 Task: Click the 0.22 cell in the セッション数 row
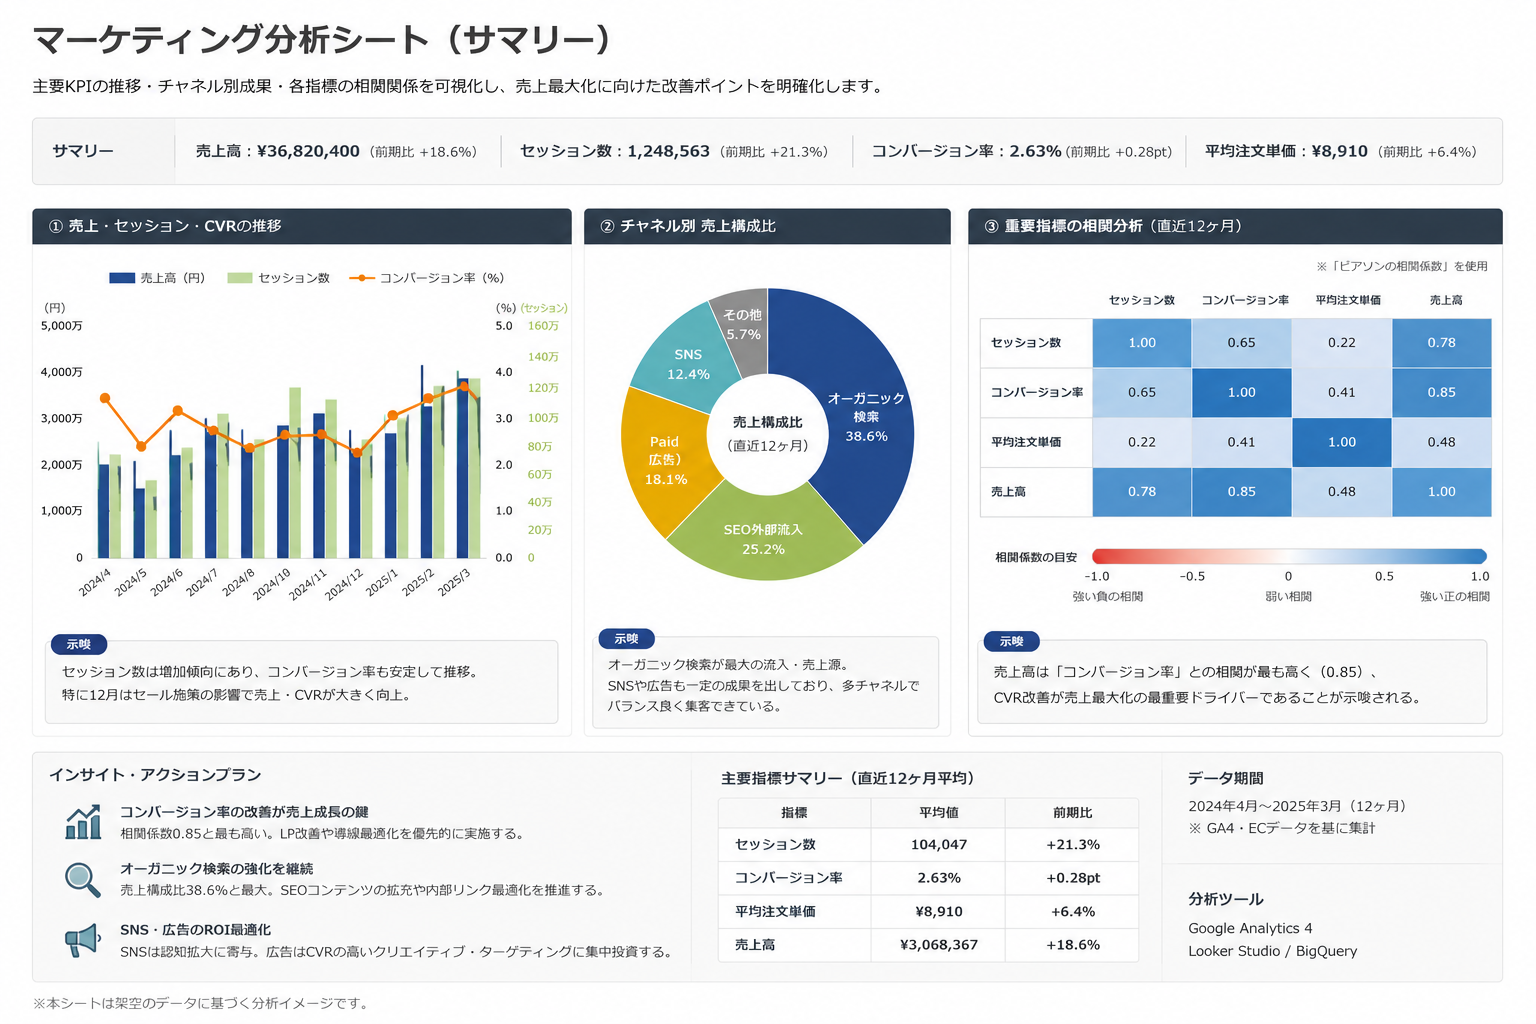tap(1341, 343)
